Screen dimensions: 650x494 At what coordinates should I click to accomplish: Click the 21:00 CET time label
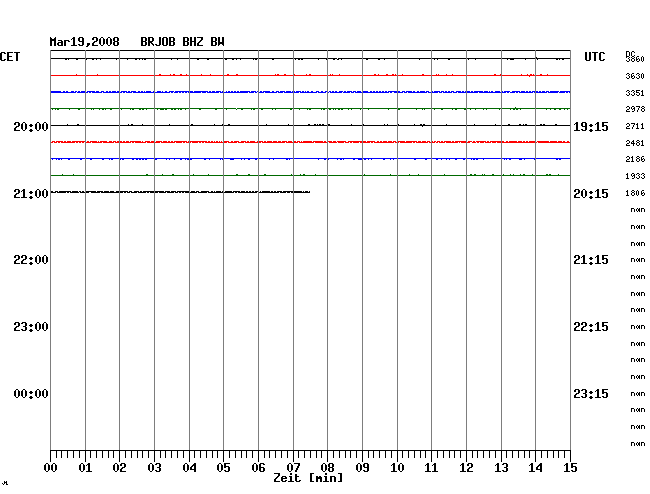[31, 194]
